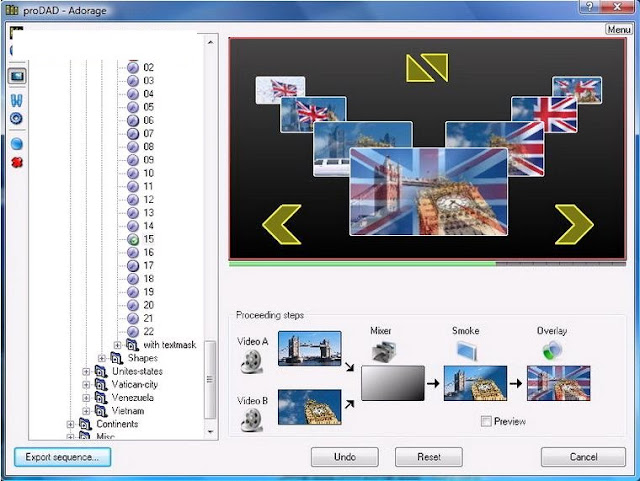Open the Menu button at top right

(619, 30)
